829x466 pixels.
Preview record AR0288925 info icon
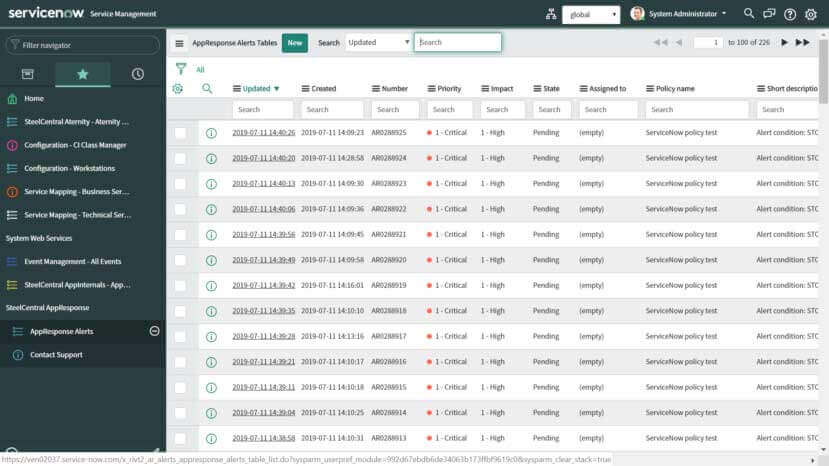point(211,133)
